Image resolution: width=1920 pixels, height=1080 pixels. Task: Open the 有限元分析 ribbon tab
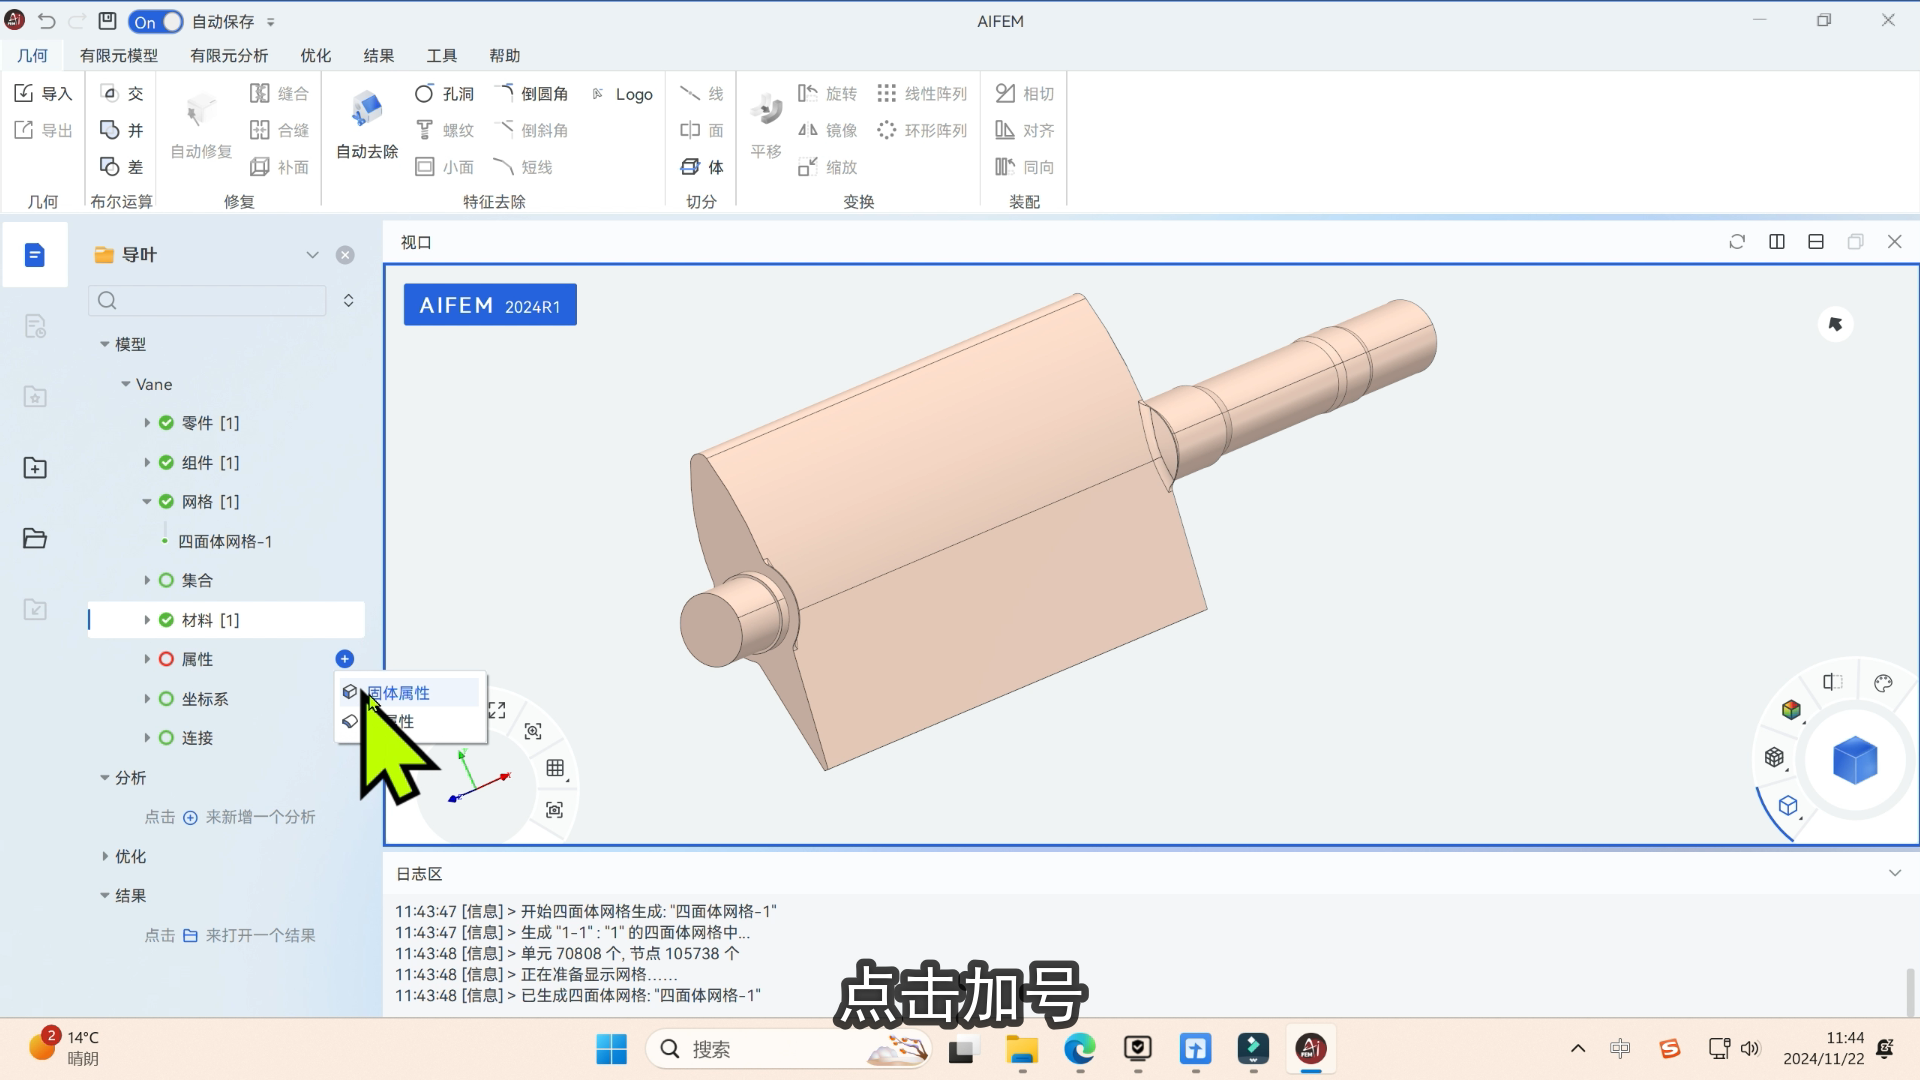pyautogui.click(x=229, y=56)
